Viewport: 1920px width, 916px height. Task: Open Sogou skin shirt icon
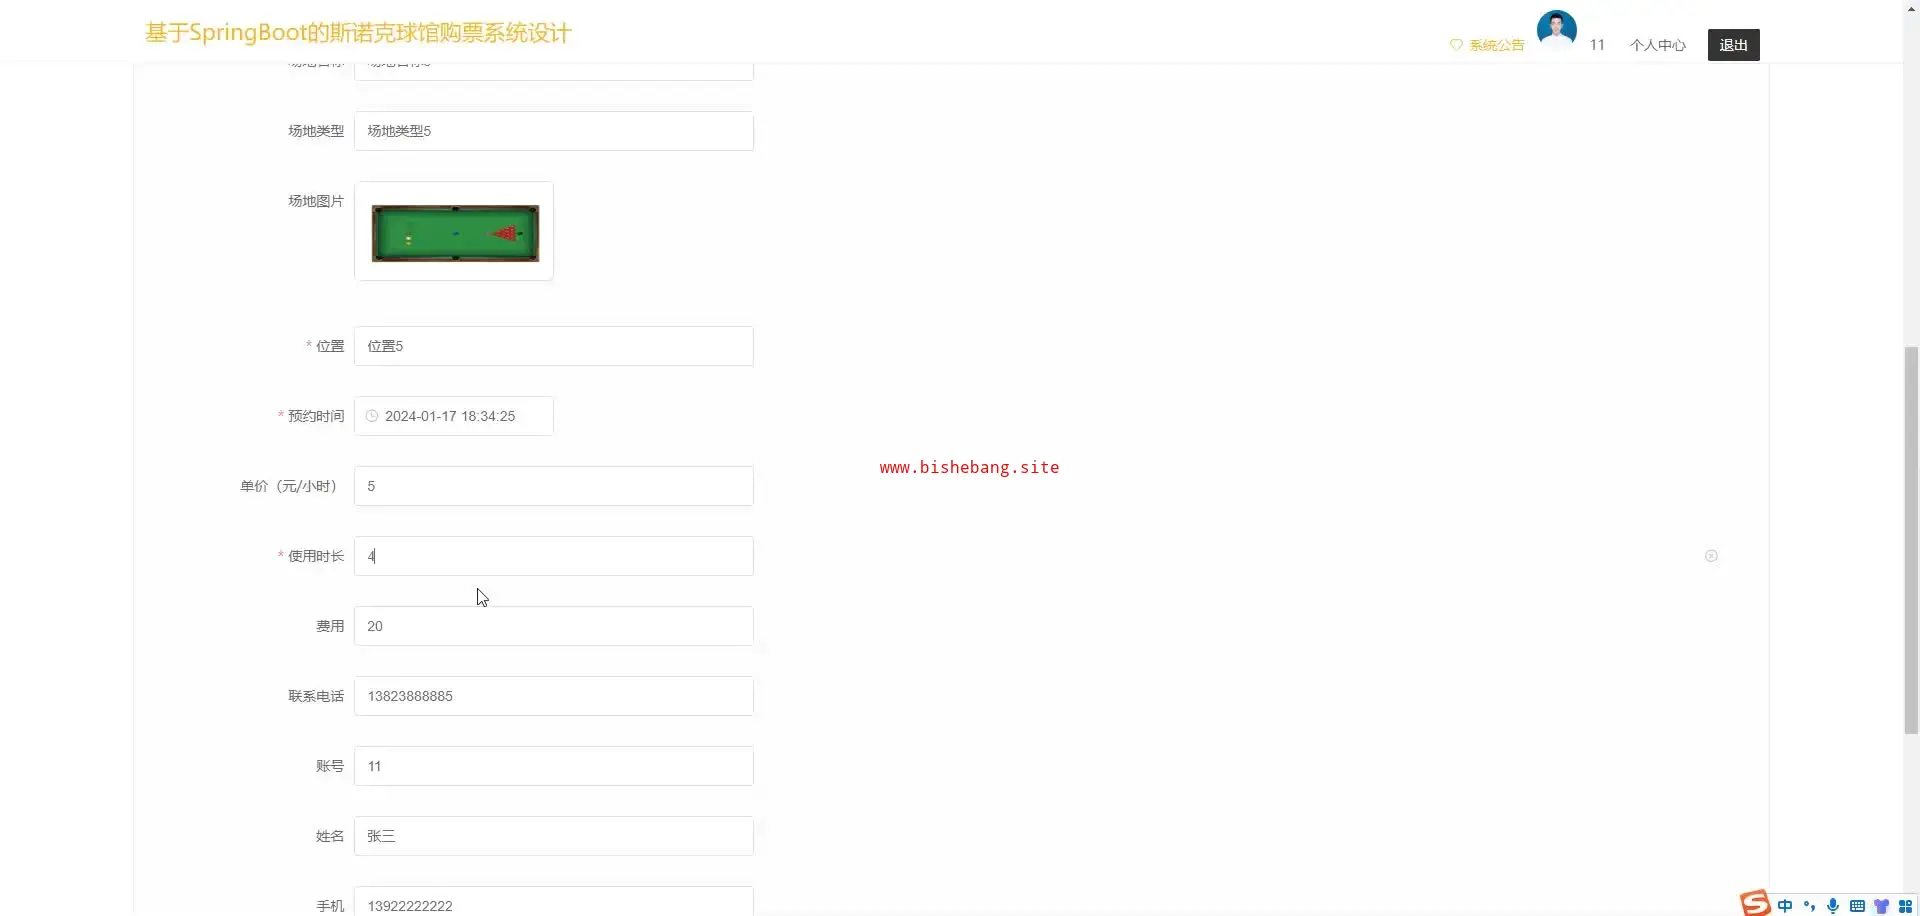(x=1881, y=906)
